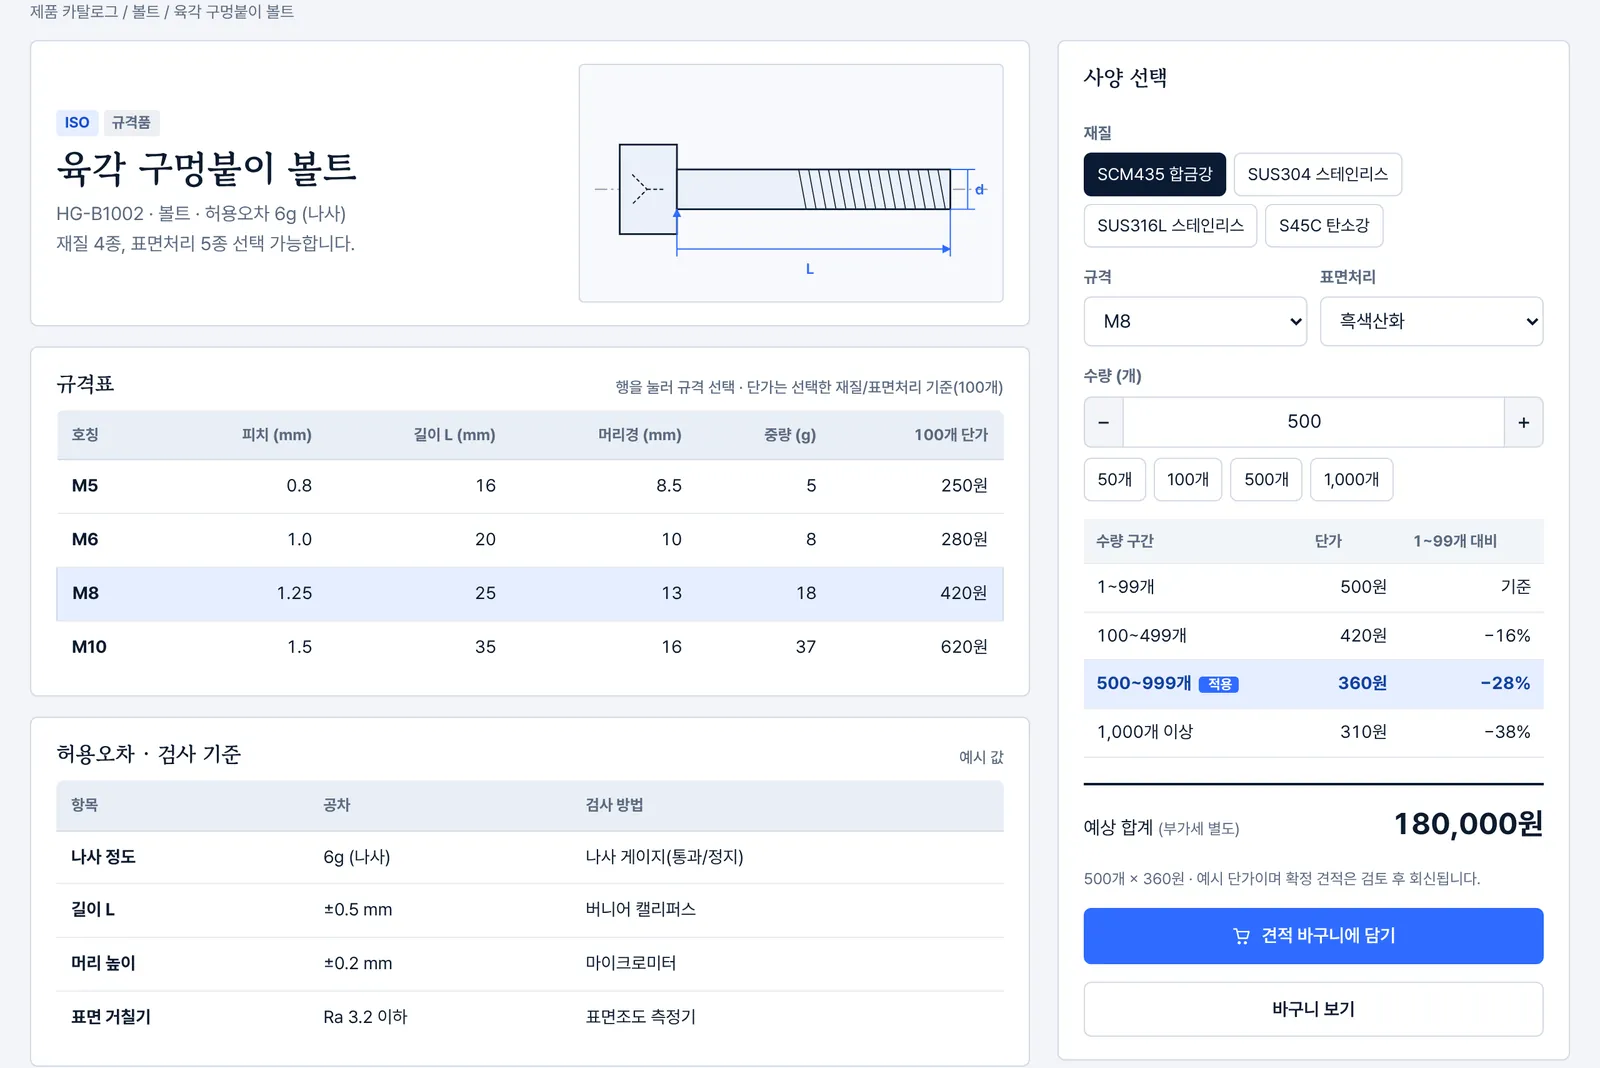Click 견적 바구니에 담기 button

[1313, 936]
